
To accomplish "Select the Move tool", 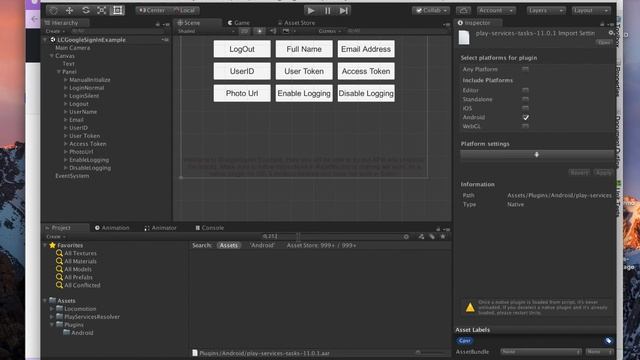I will pyautogui.click(x=69, y=10).
